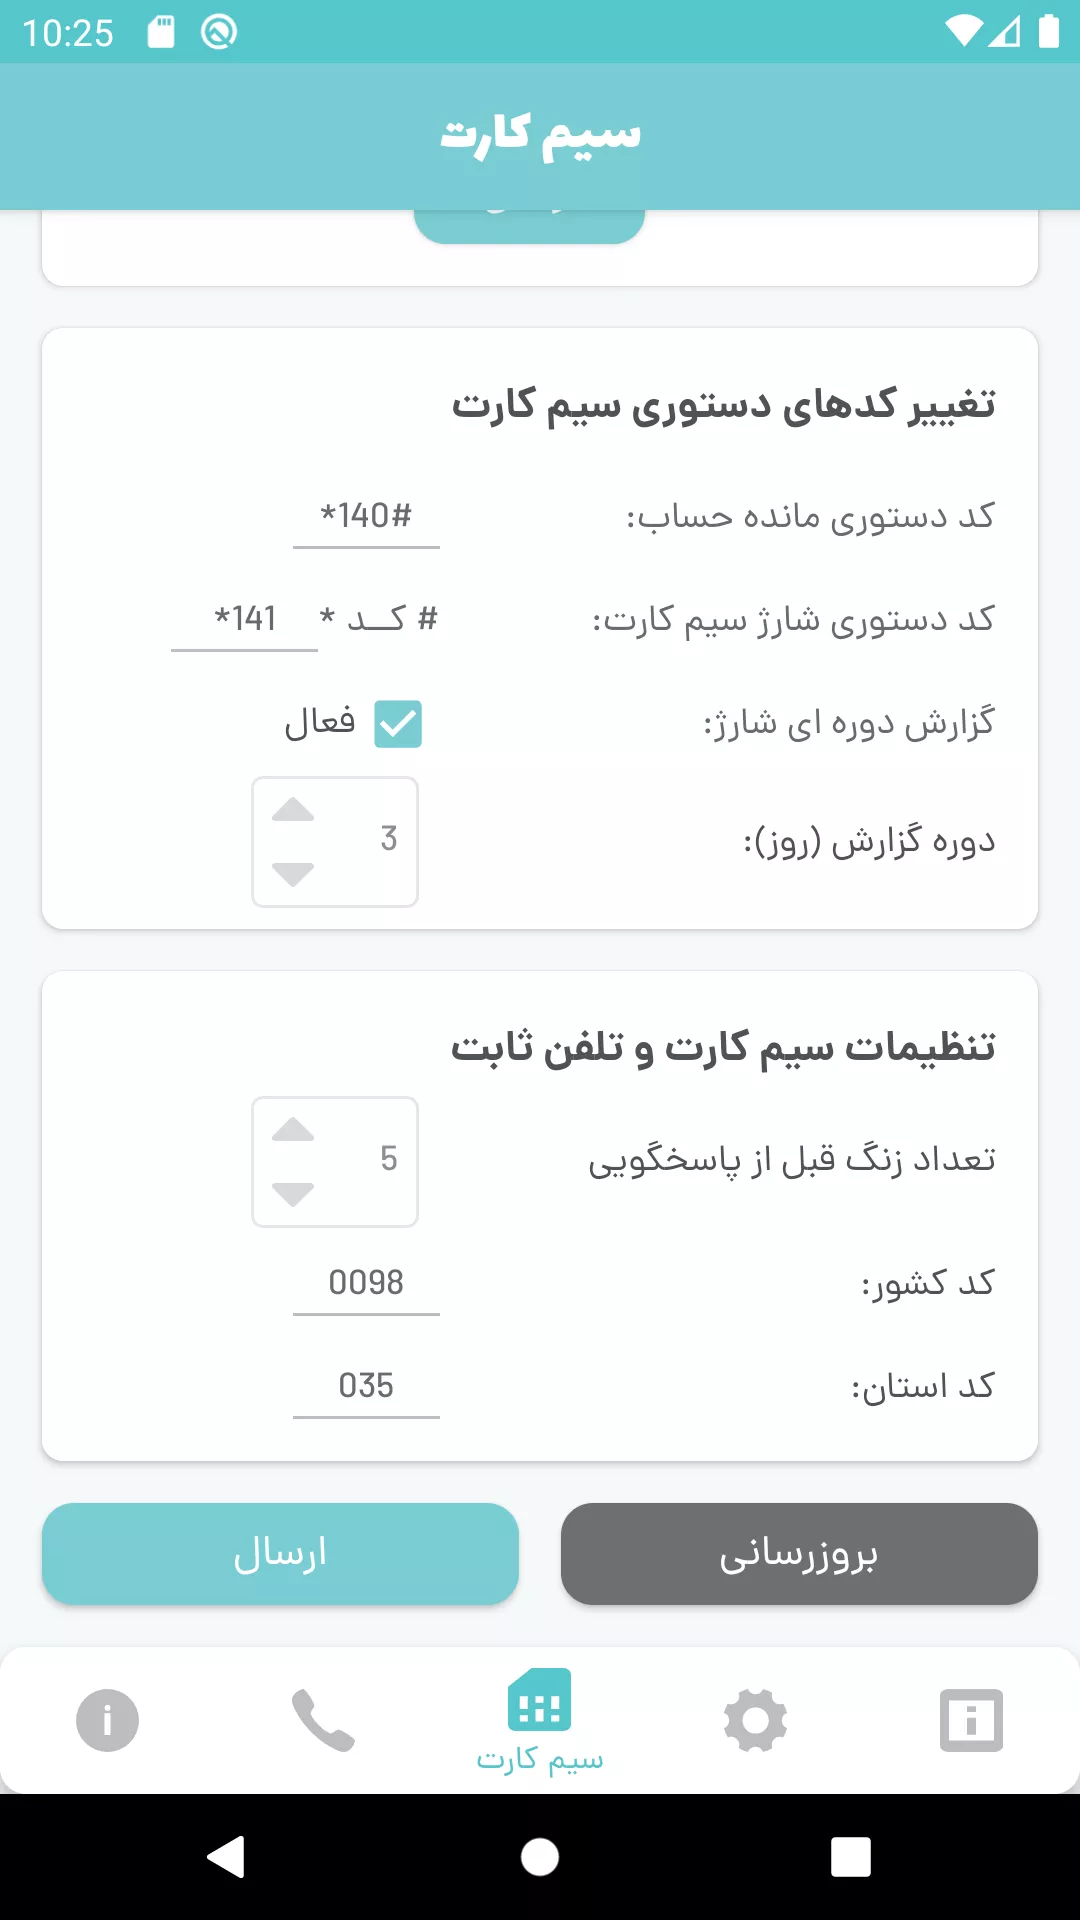This screenshot has width=1080, height=1920.
Task: Select the SIM card tab icon
Action: point(540,1700)
